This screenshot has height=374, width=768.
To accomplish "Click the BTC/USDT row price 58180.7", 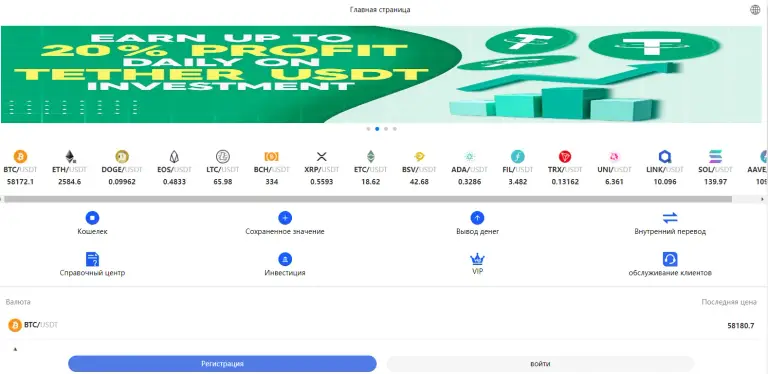I will pyautogui.click(x=741, y=326).
